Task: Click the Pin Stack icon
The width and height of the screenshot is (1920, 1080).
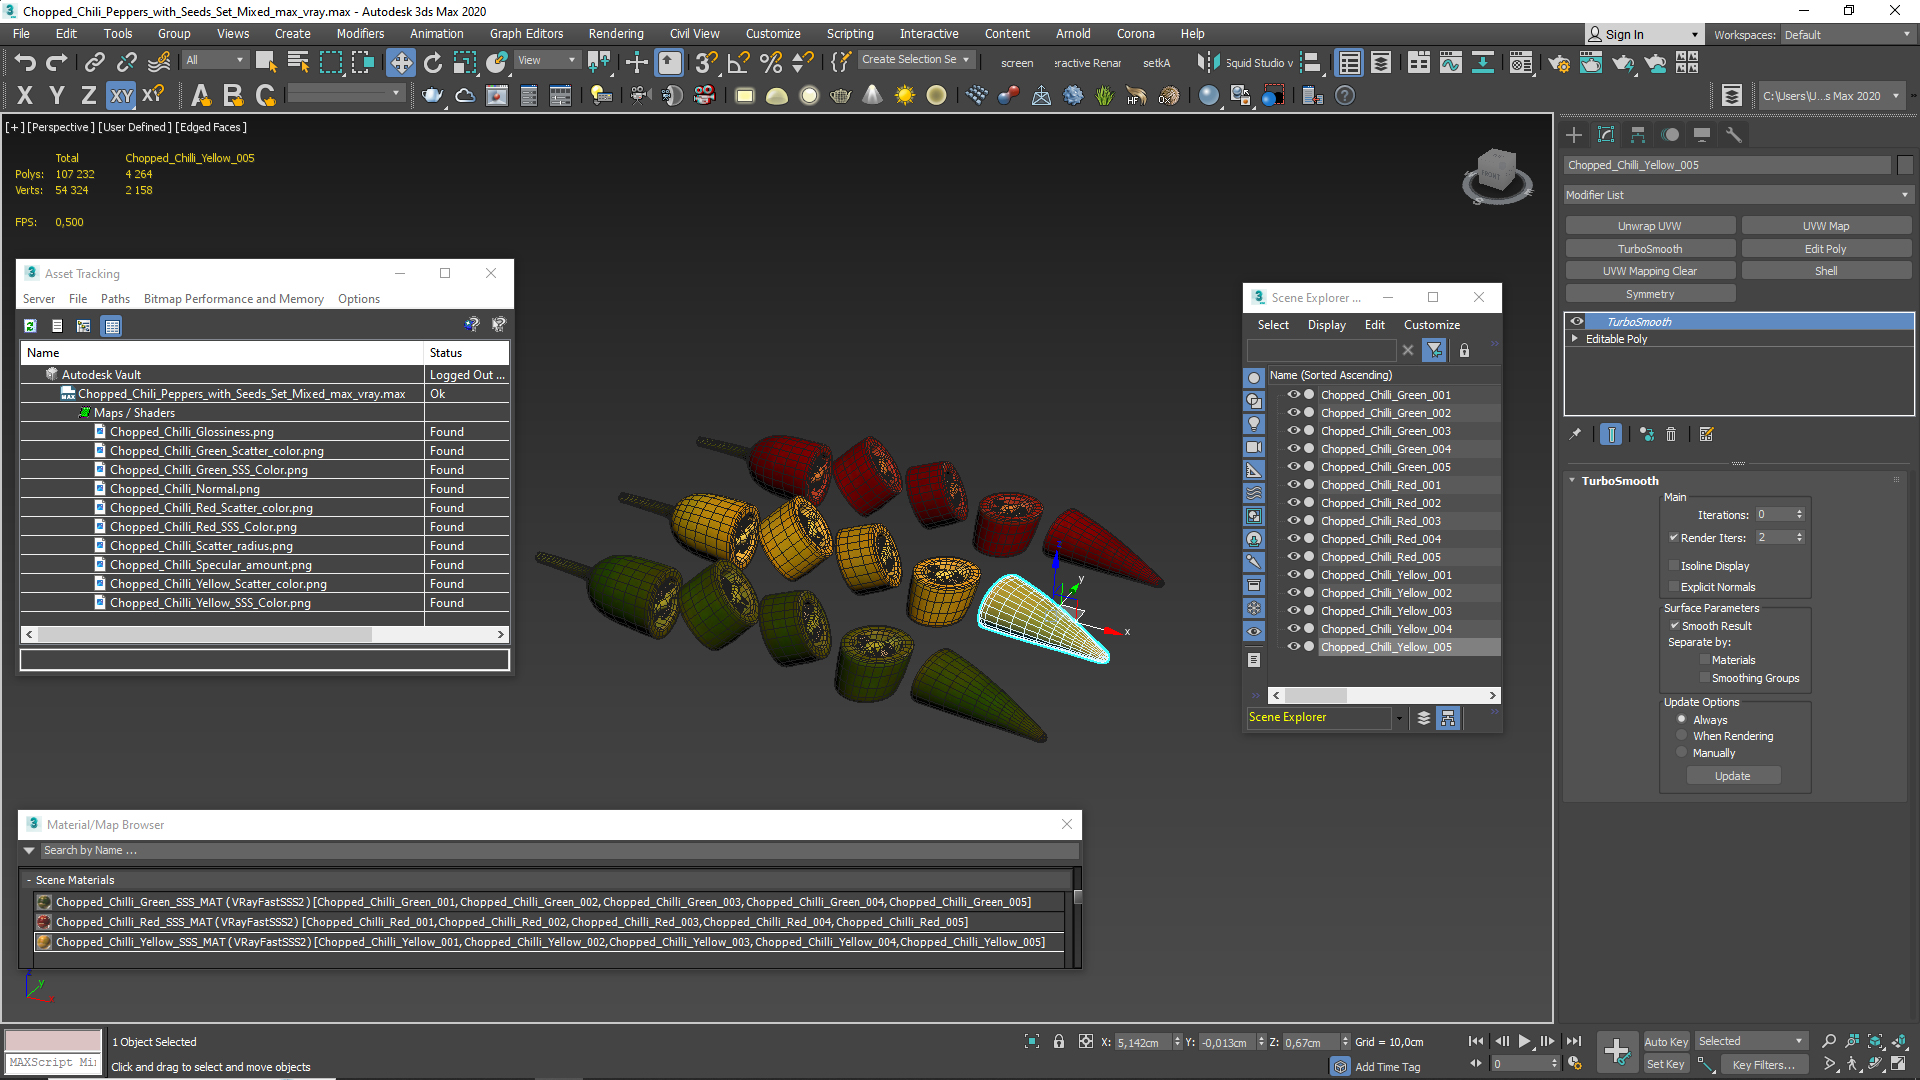Action: [1576, 434]
